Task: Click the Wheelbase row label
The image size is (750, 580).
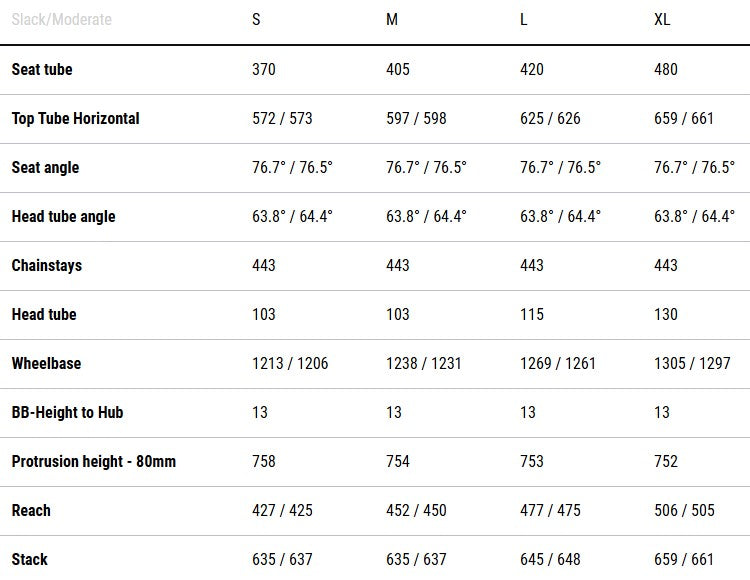Action: point(46,363)
